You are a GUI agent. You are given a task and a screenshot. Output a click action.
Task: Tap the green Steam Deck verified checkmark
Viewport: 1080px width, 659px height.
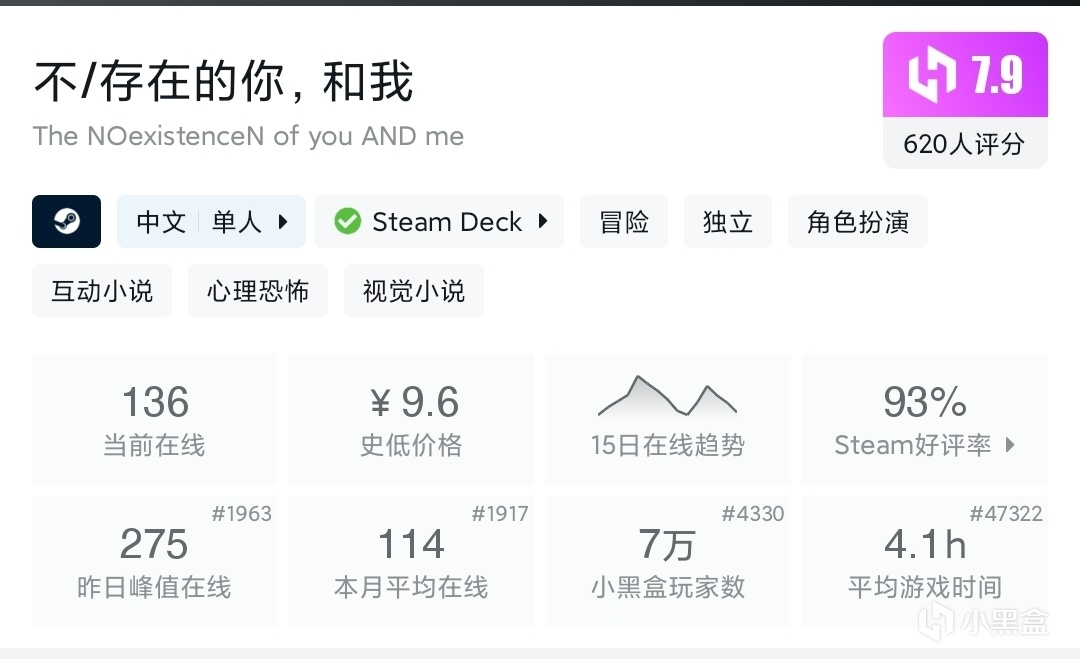point(347,221)
